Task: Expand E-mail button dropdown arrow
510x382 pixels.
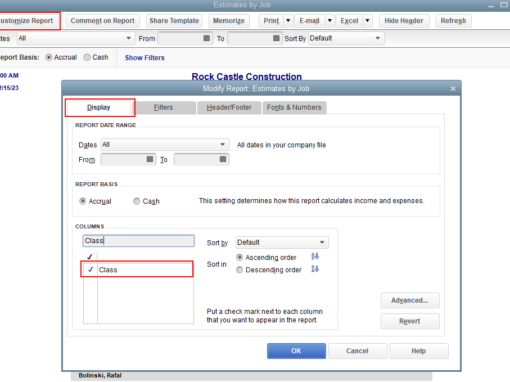Action: click(x=329, y=21)
